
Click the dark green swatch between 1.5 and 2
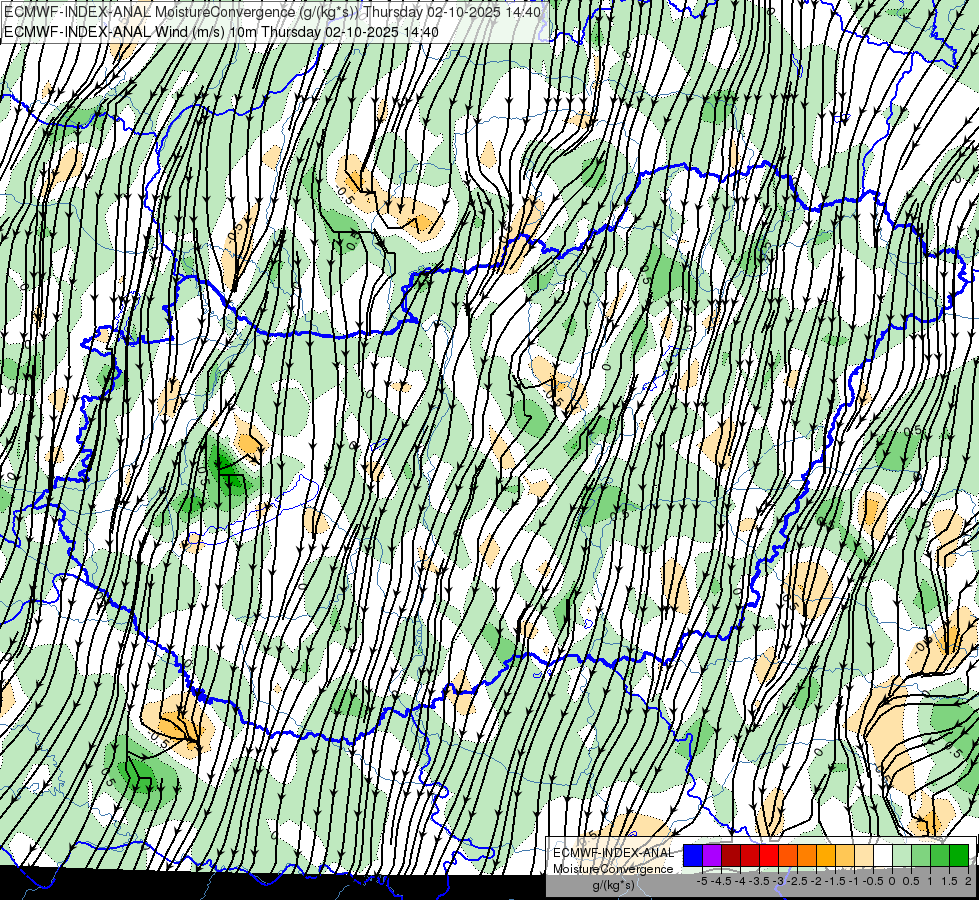[x=959, y=855]
